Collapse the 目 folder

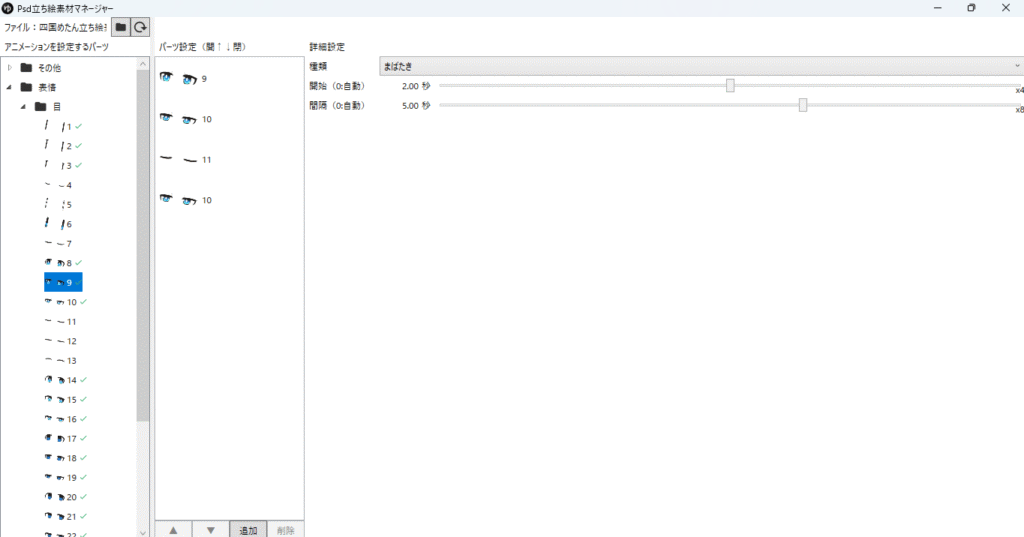tap(23, 106)
